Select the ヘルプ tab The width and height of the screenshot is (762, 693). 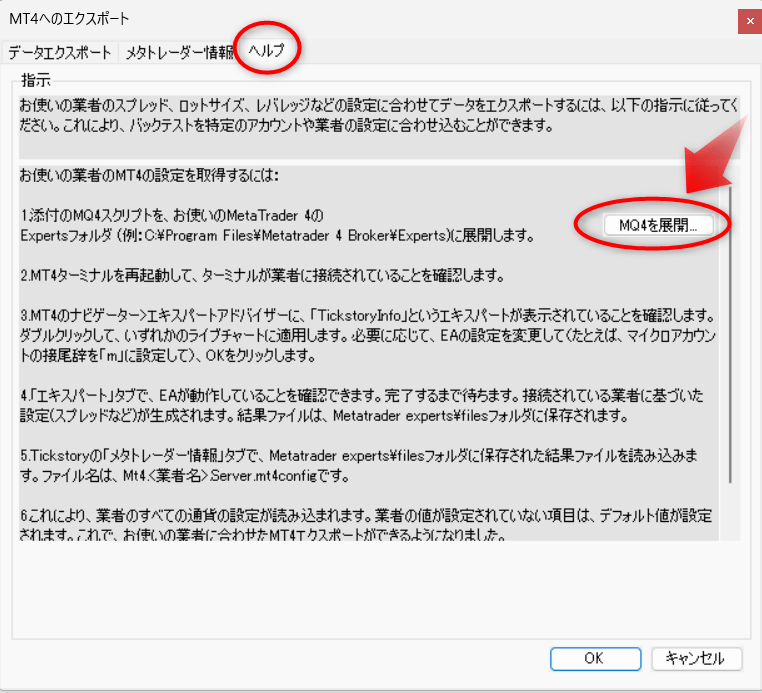[266, 50]
